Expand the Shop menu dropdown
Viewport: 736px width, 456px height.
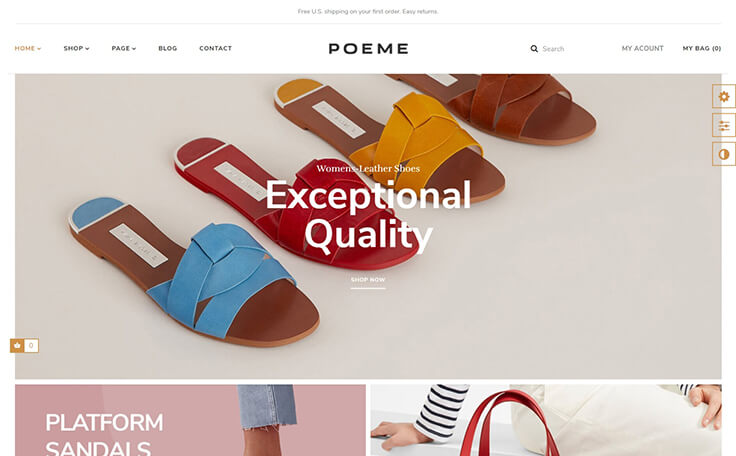(x=77, y=48)
